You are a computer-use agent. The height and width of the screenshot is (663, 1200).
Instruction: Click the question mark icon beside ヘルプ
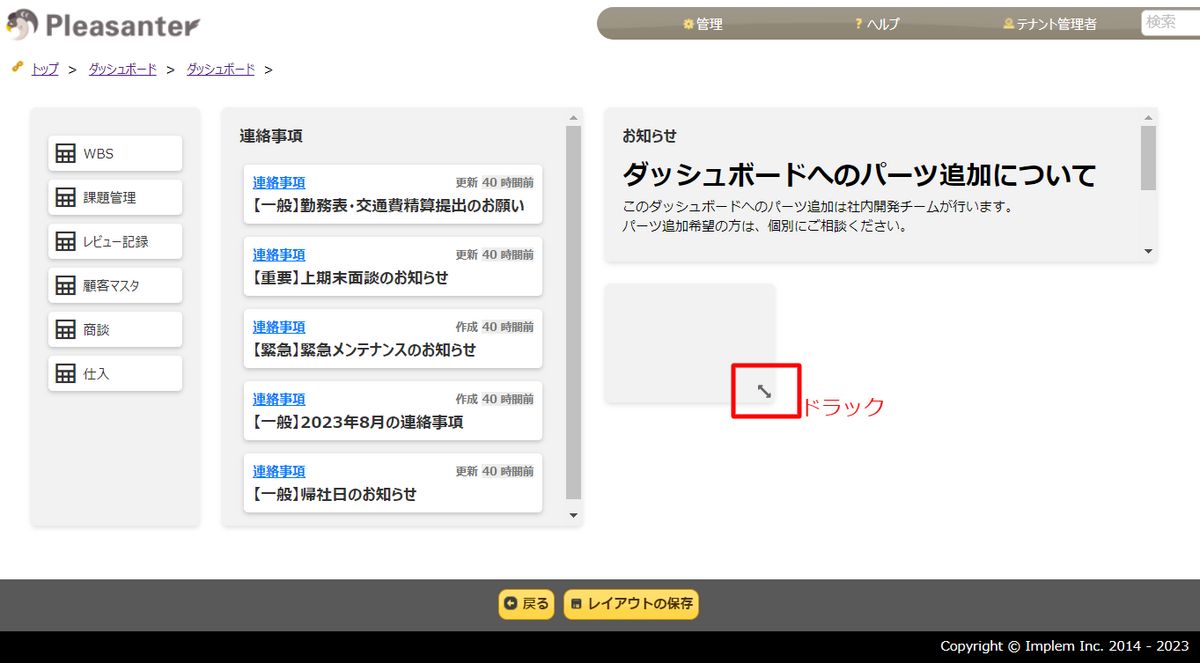click(856, 24)
